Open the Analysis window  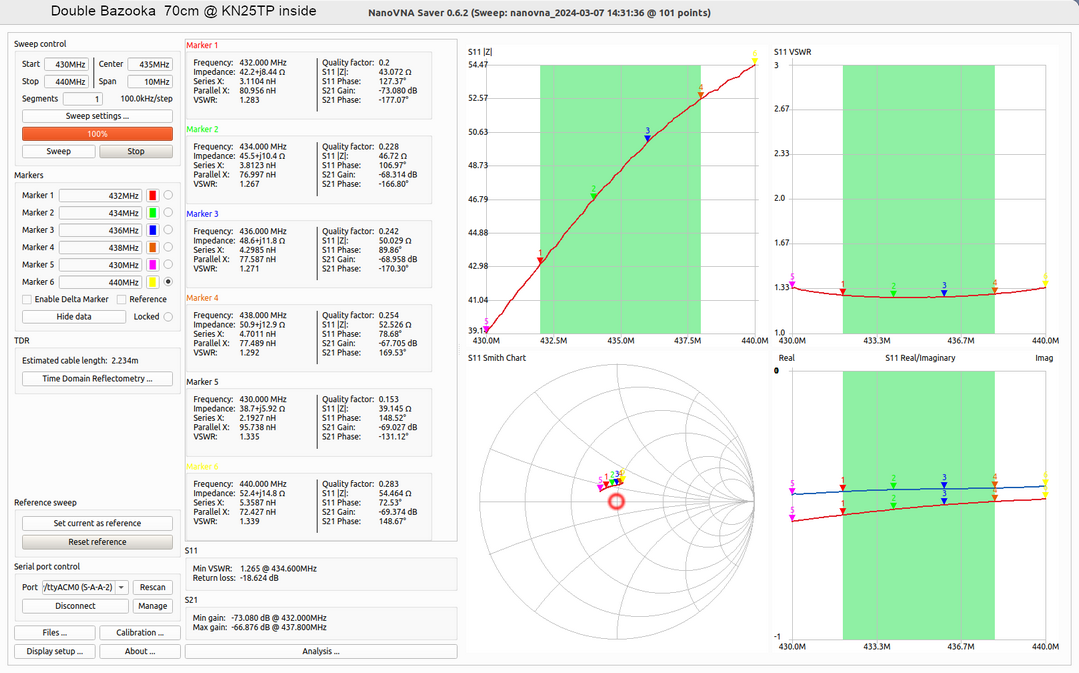321,651
